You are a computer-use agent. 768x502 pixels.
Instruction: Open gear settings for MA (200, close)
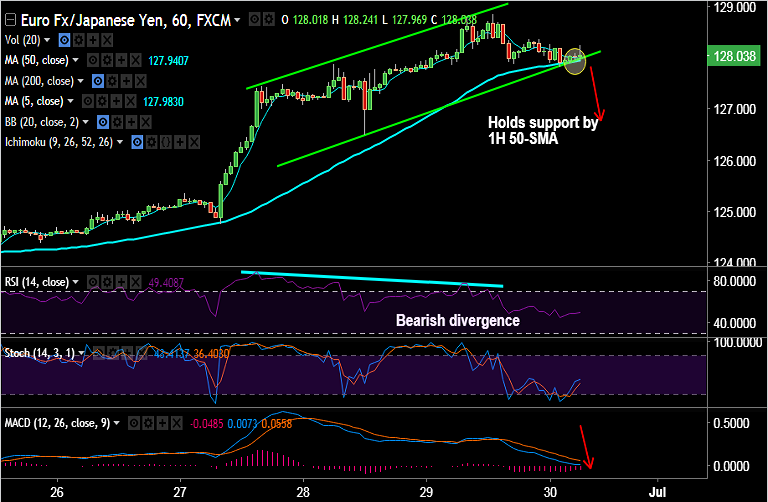point(112,81)
